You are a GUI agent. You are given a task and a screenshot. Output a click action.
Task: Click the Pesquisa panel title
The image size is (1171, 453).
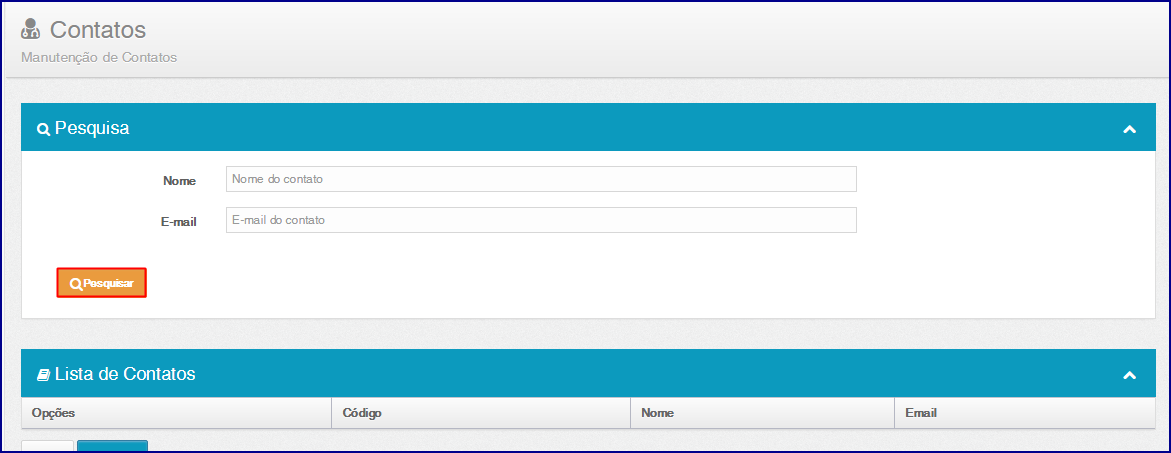92,128
